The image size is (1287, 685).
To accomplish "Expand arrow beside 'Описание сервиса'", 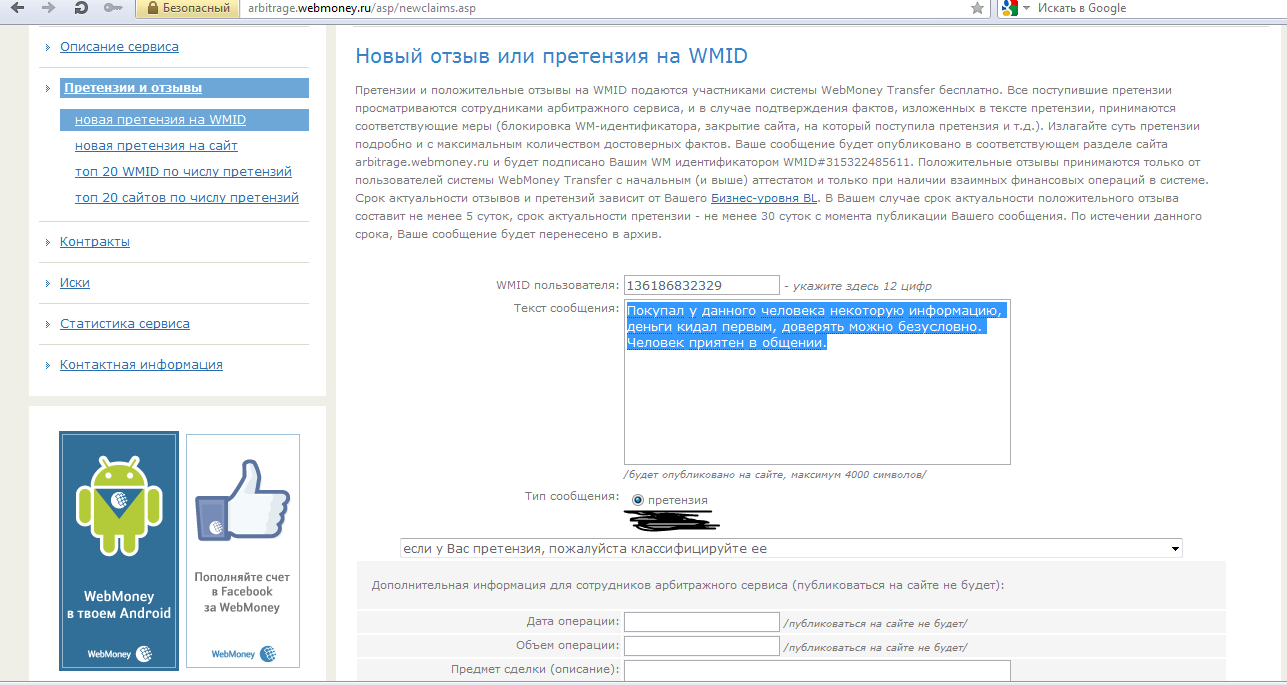I will (x=47, y=47).
